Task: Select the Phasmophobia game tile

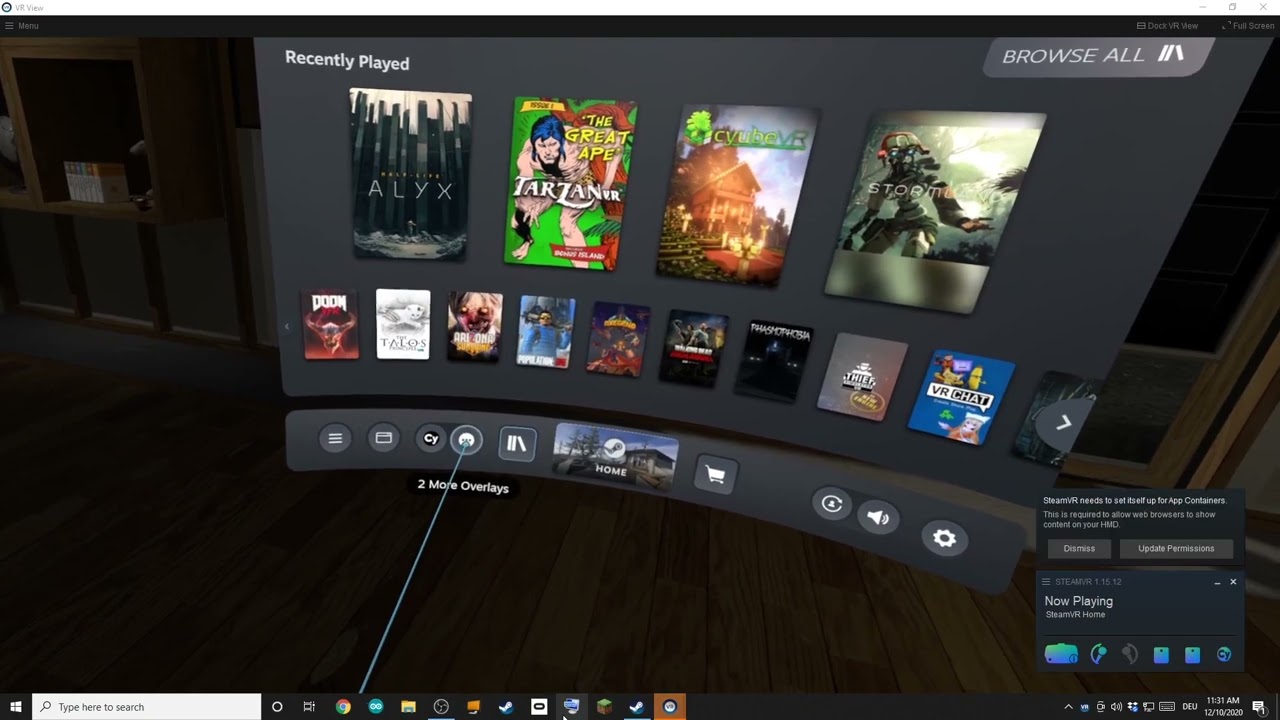Action: [x=776, y=360]
